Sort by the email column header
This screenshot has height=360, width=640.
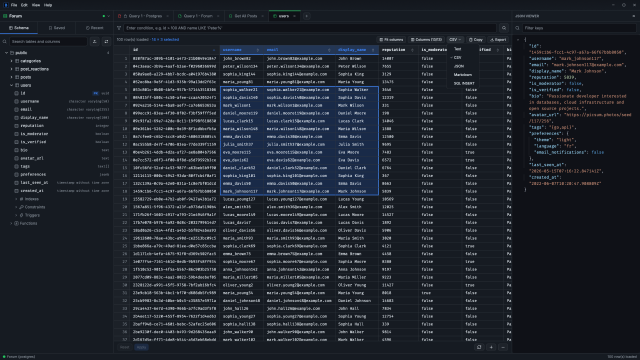(299, 50)
